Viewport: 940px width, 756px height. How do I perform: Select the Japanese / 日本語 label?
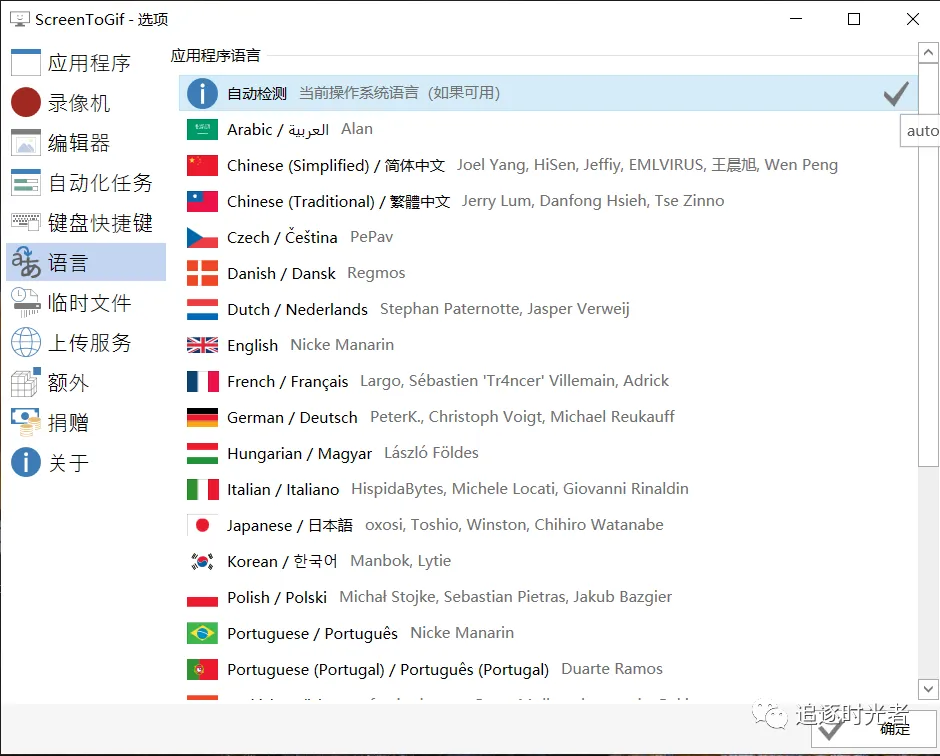[x=290, y=525]
